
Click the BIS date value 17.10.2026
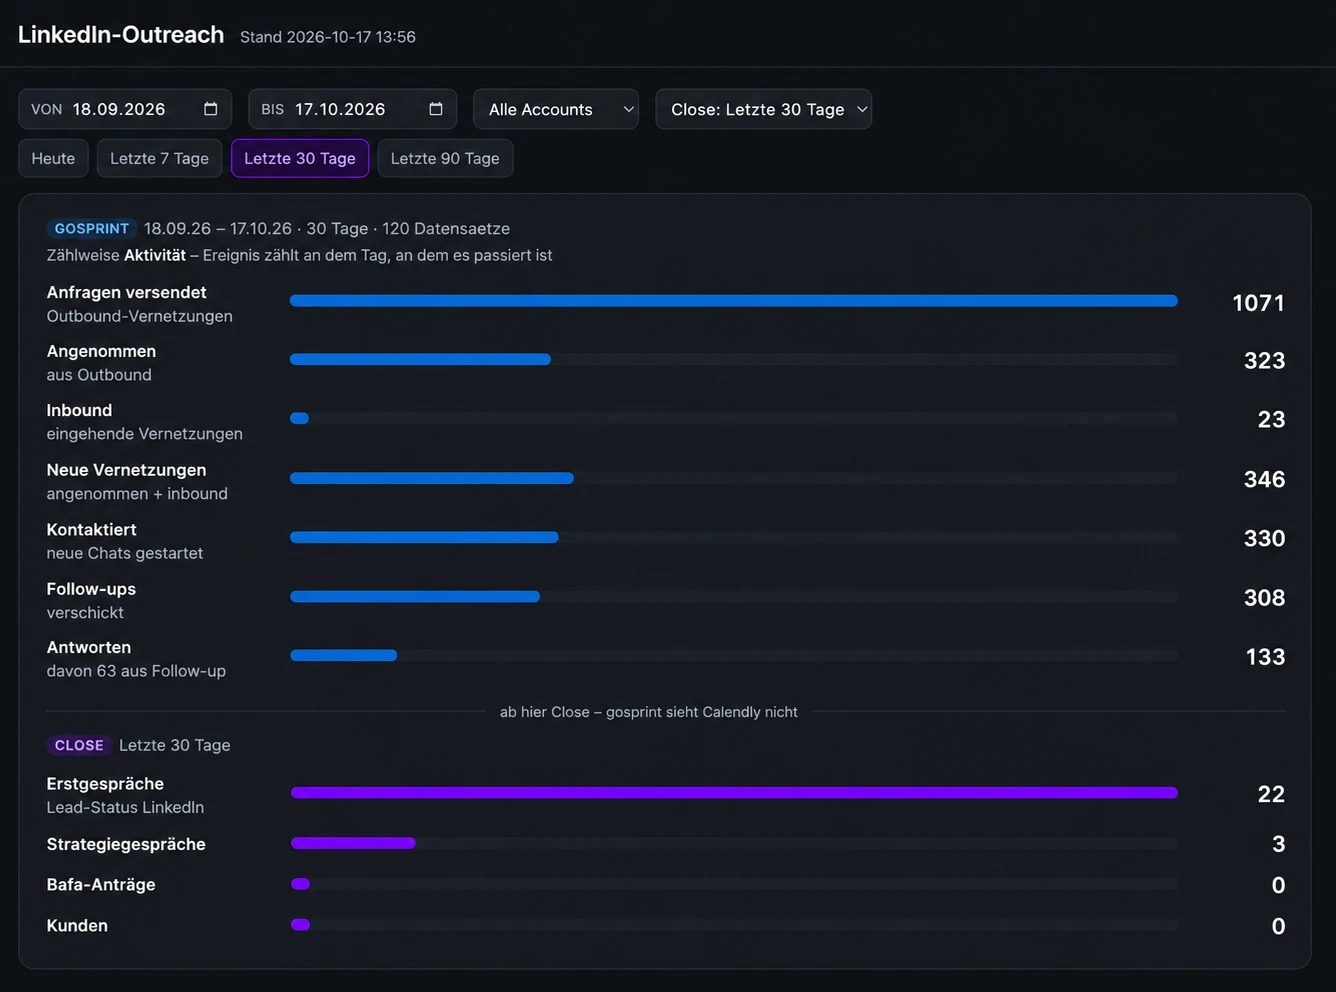[340, 109]
